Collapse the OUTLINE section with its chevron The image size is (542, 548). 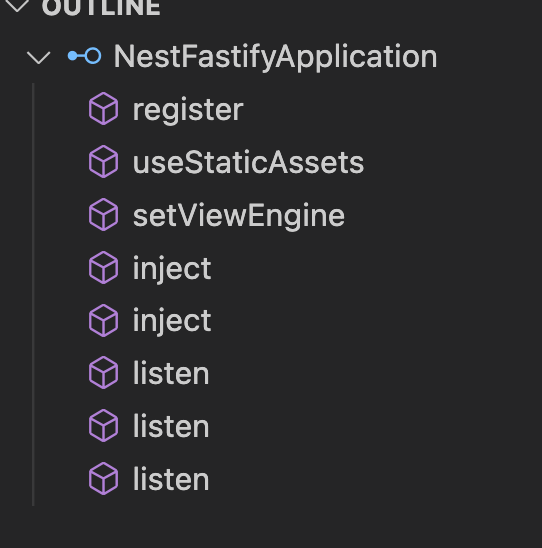pyautogui.click(x=17, y=5)
